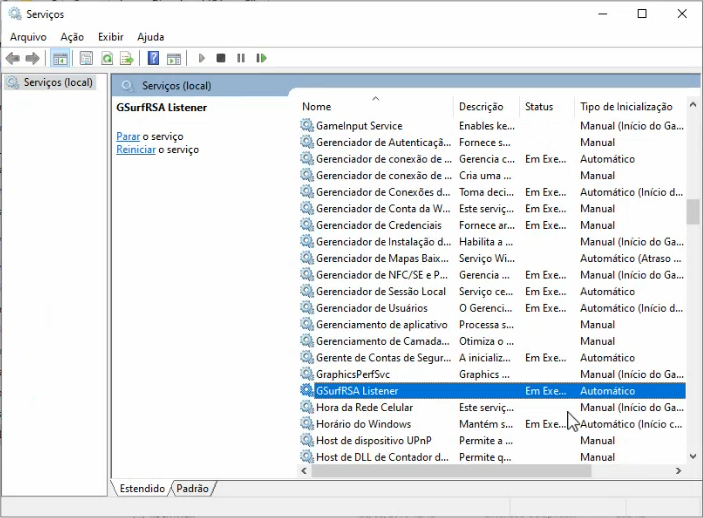
Task: Sort by Tipo de Inicialização column header
Action: pyautogui.click(x=630, y=107)
